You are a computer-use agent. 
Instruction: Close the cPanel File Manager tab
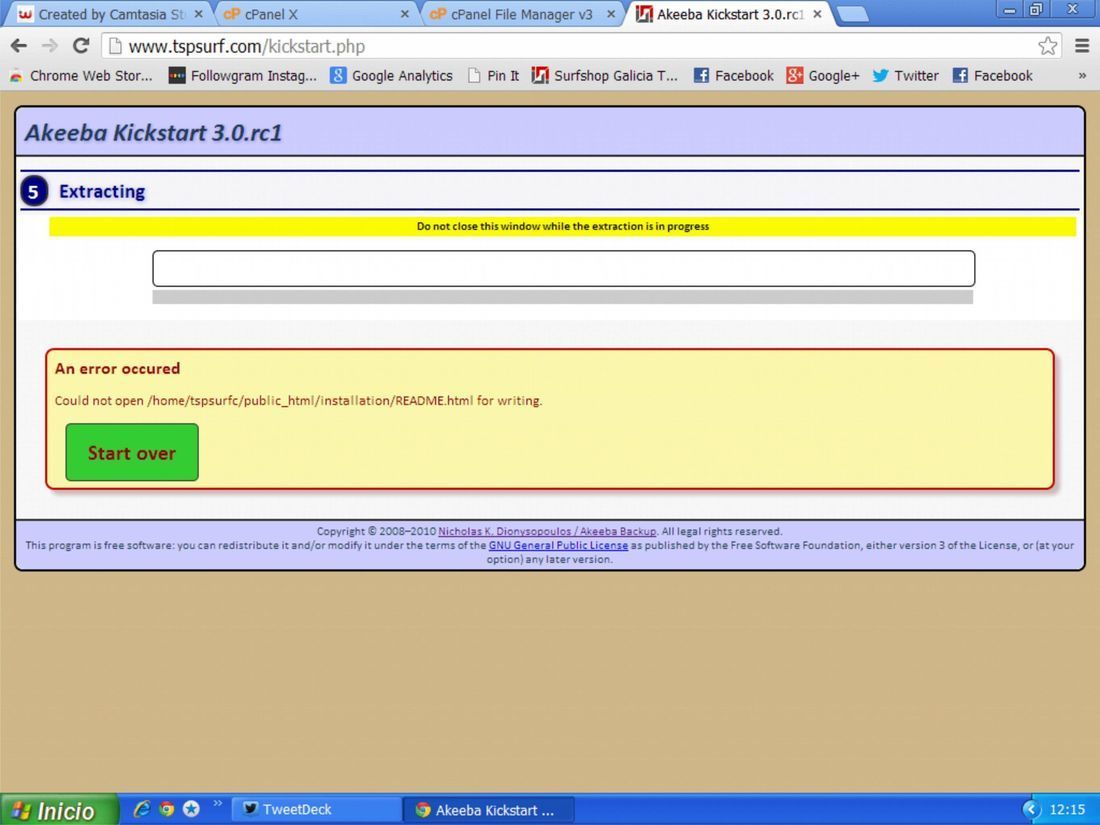click(x=611, y=14)
